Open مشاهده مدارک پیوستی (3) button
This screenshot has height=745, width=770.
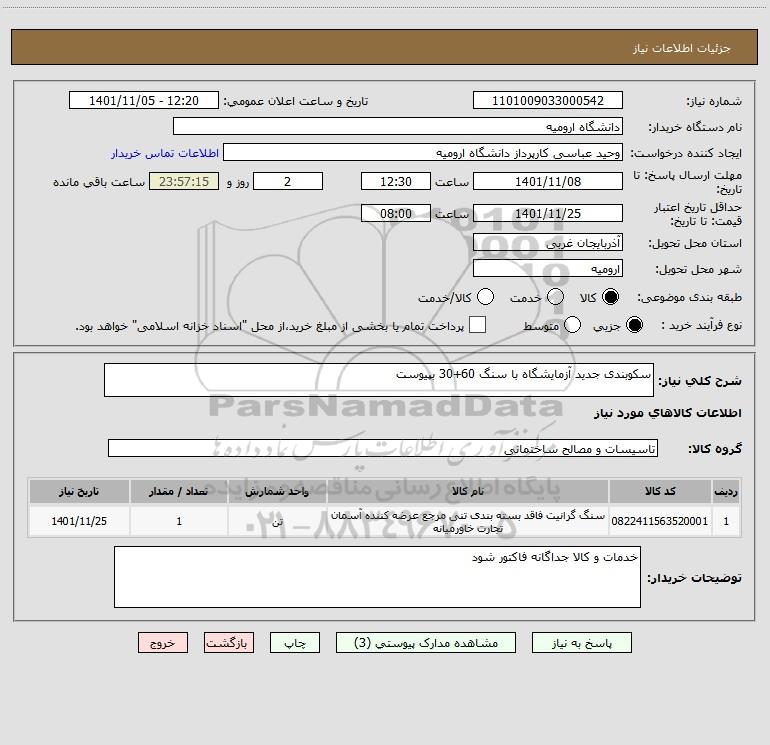tap(426, 643)
